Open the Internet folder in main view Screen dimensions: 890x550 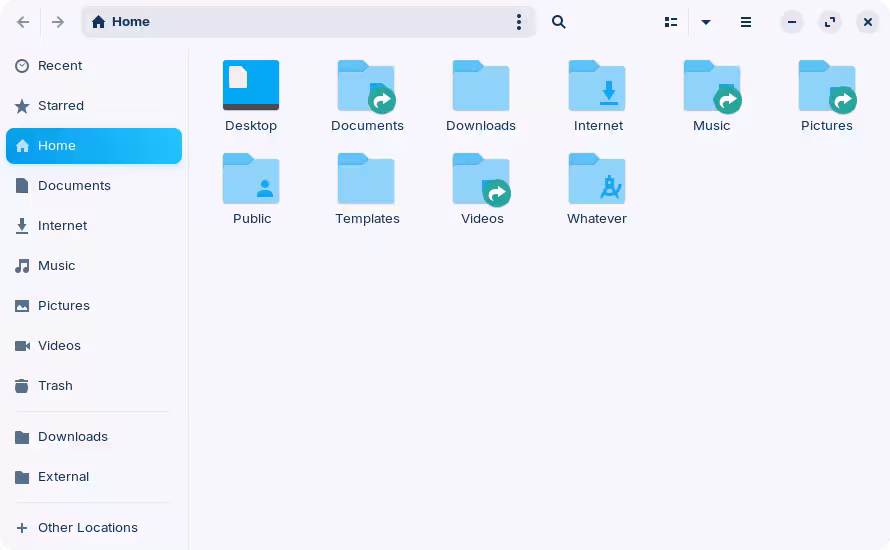(597, 86)
